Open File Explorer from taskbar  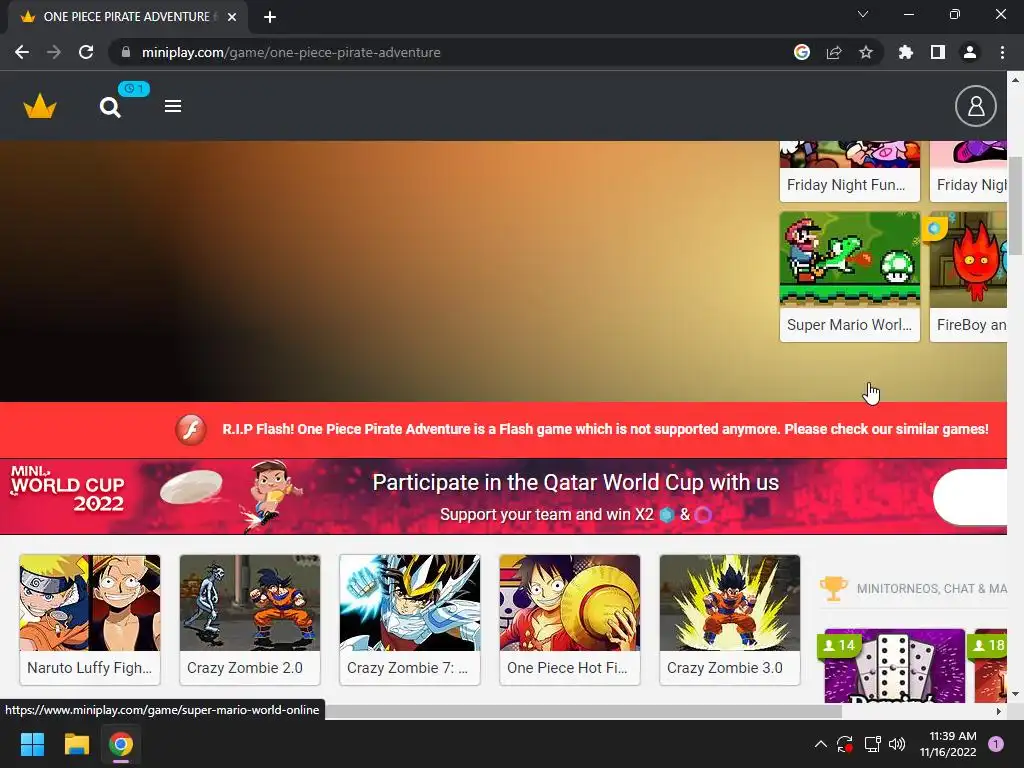[x=76, y=744]
